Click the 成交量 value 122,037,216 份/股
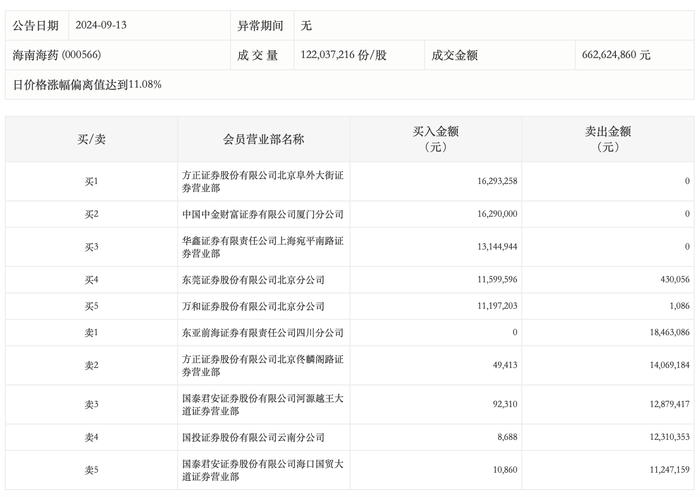The image size is (700, 497). [x=343, y=55]
